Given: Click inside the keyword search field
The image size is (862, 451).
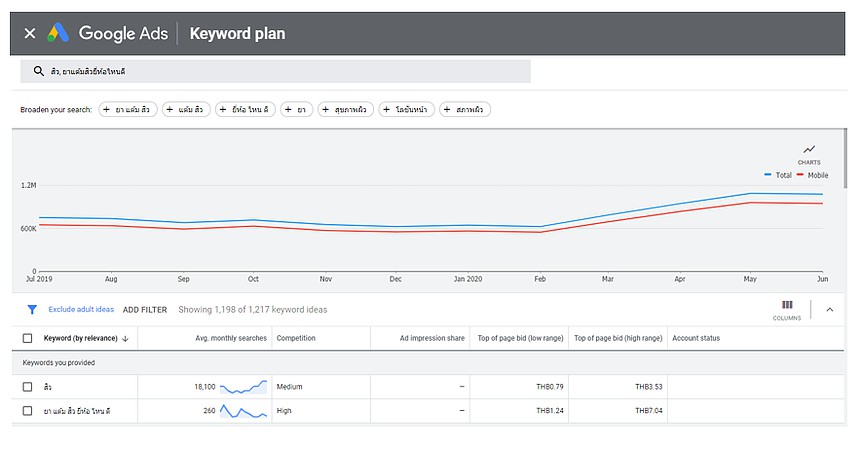Looking at the screenshot, I should click(x=275, y=72).
